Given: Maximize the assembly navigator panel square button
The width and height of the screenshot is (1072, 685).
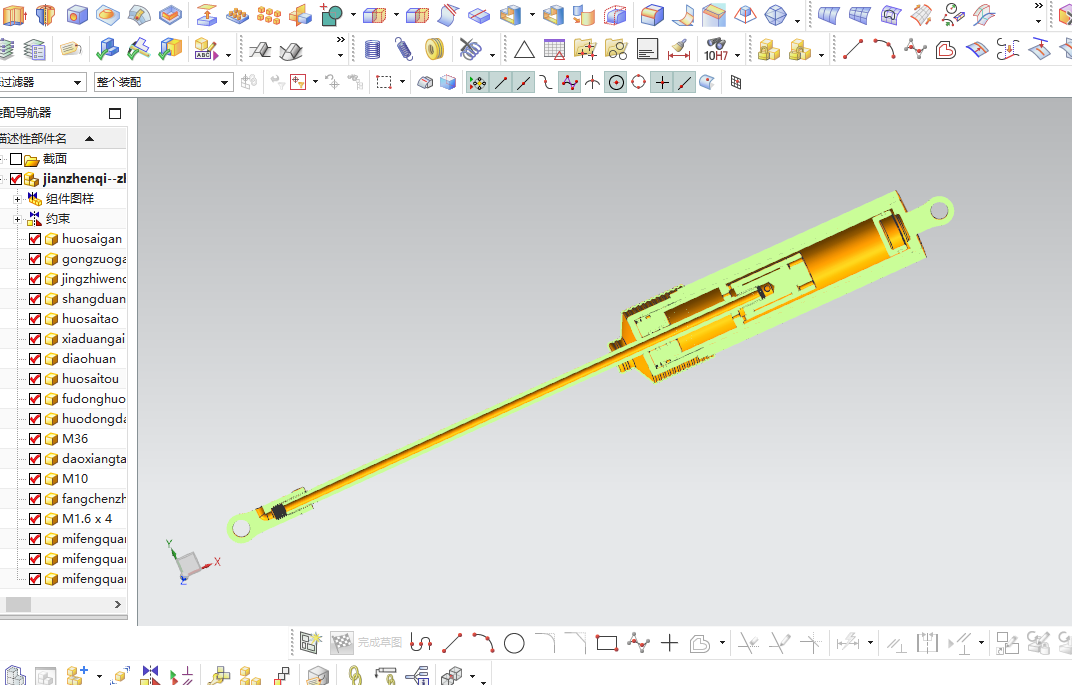Looking at the screenshot, I should tap(115, 113).
